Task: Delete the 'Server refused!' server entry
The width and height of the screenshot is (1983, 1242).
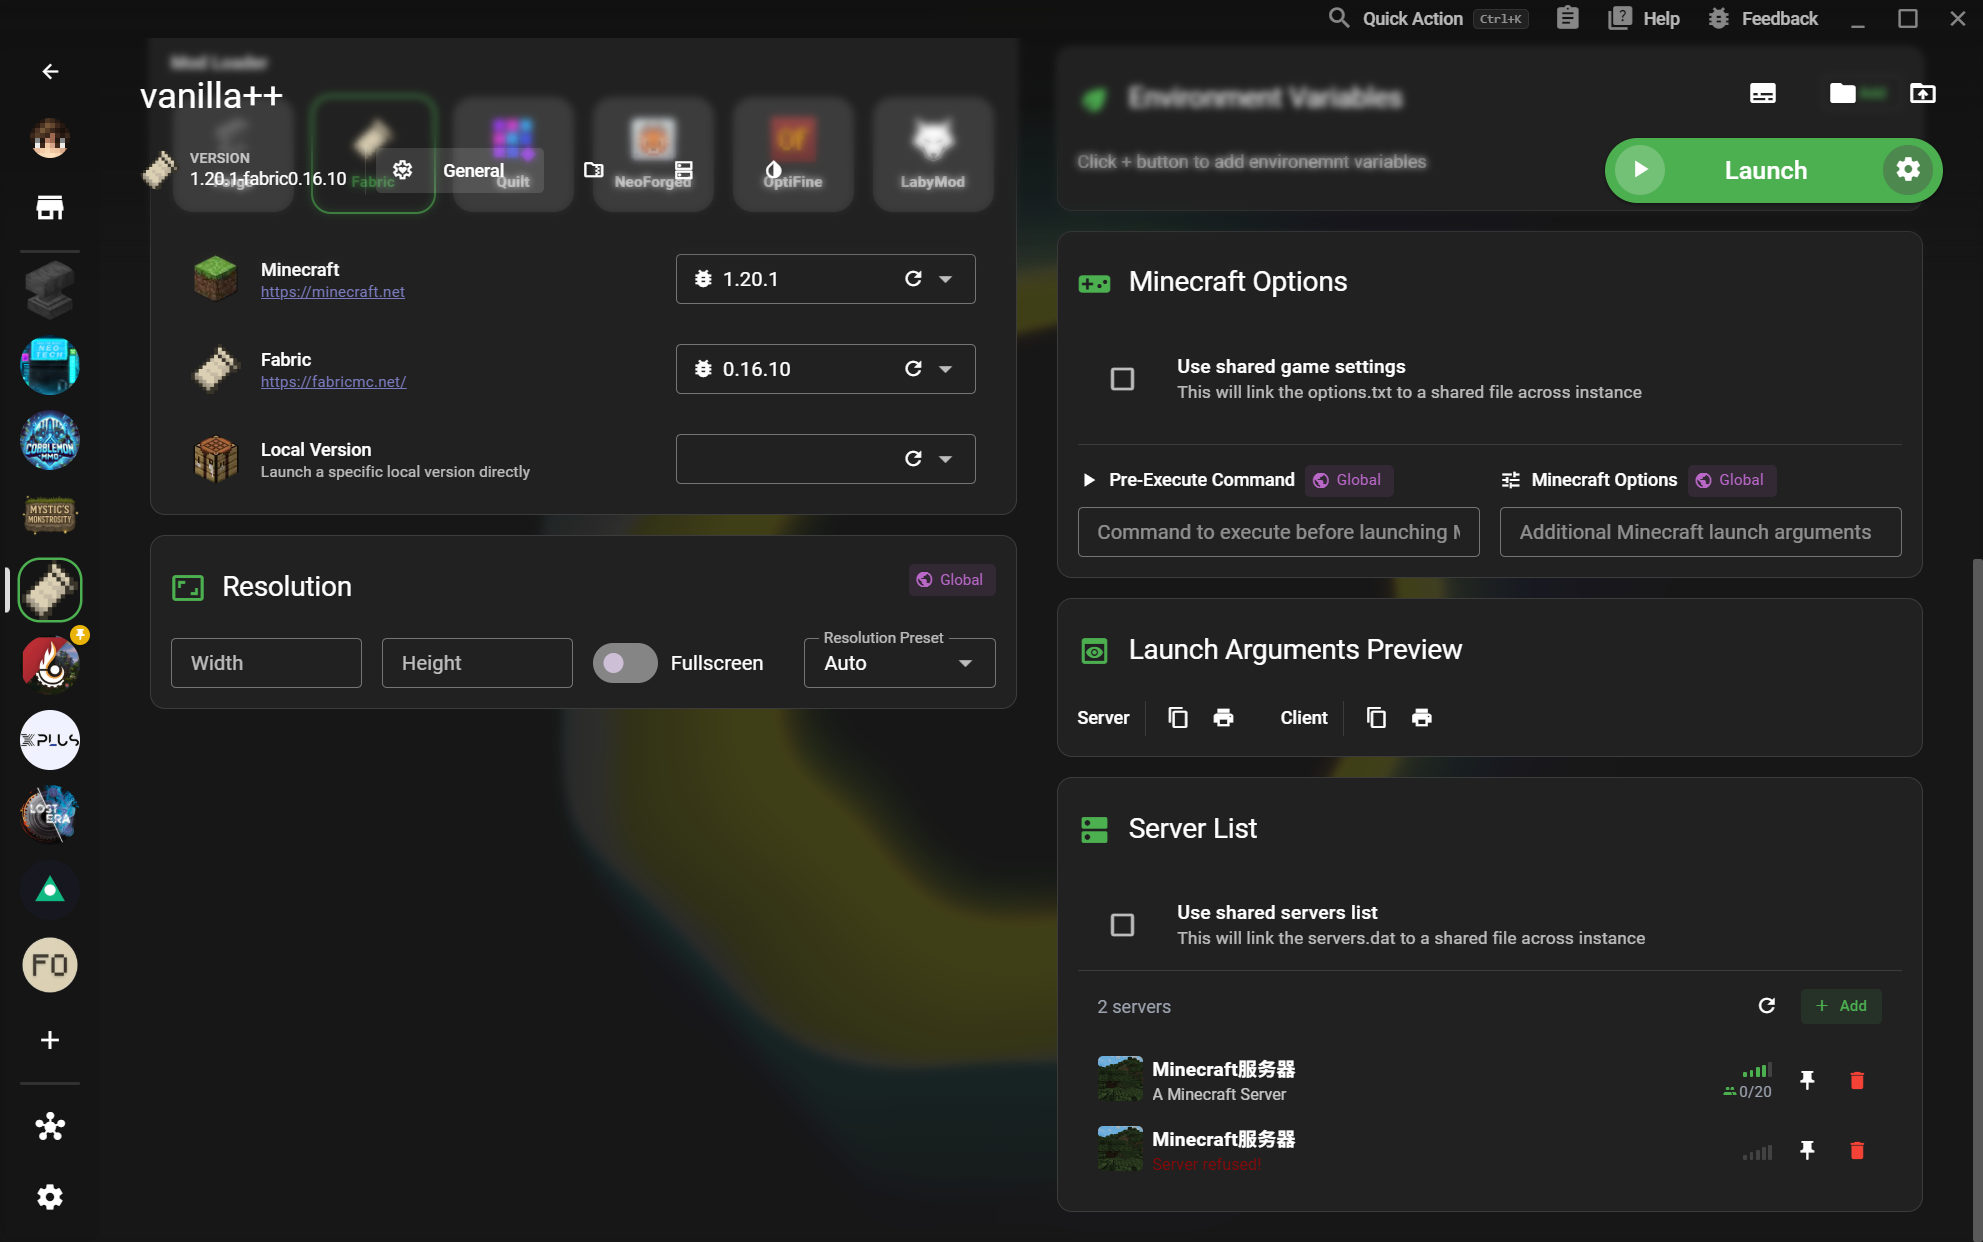Action: pyautogui.click(x=1857, y=1150)
